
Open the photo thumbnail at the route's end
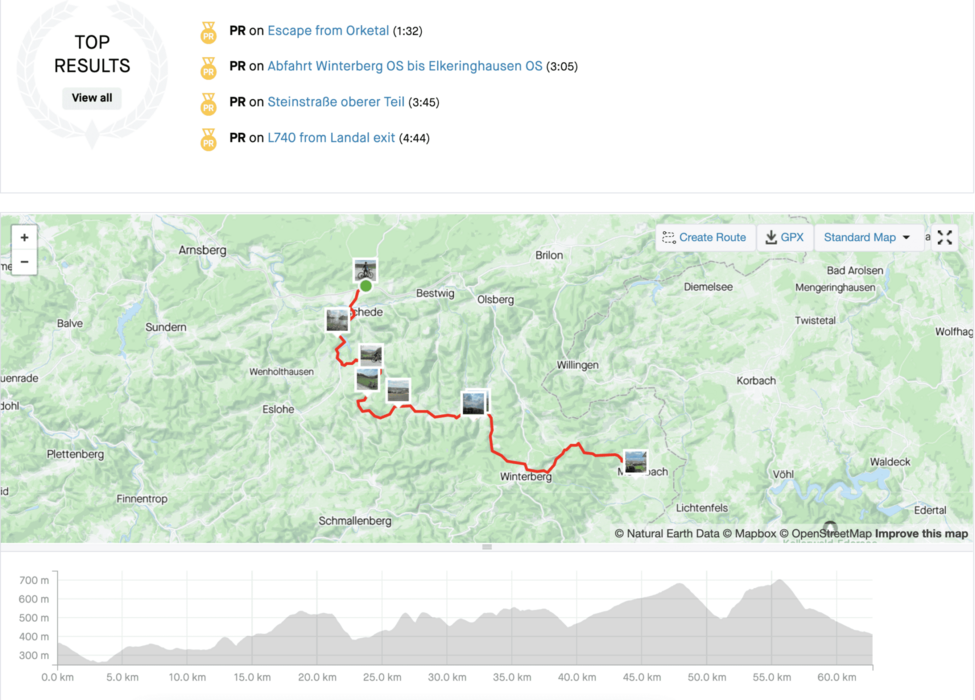[635, 462]
